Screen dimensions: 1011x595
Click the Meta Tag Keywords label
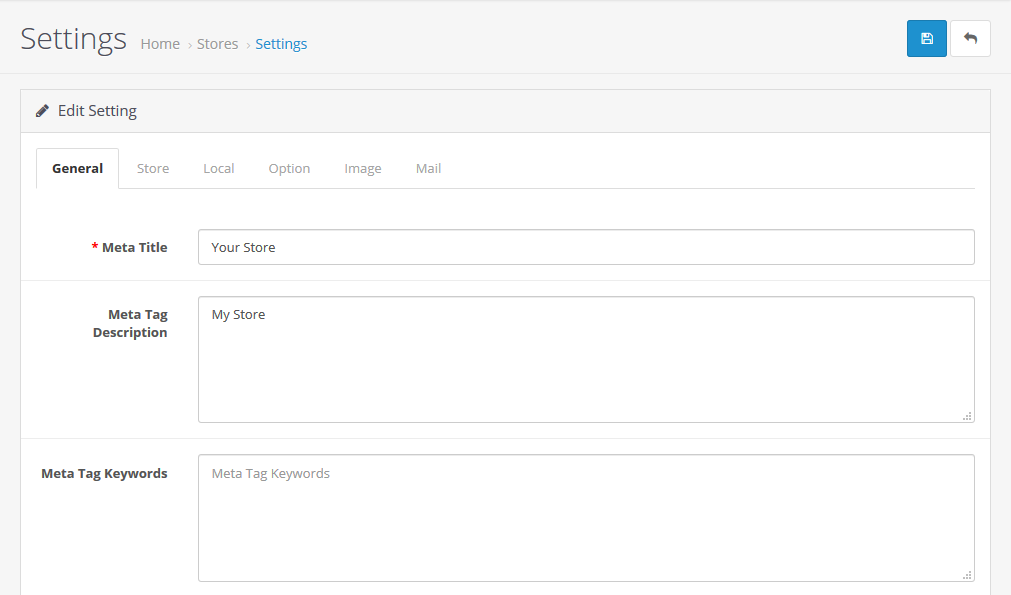click(104, 473)
